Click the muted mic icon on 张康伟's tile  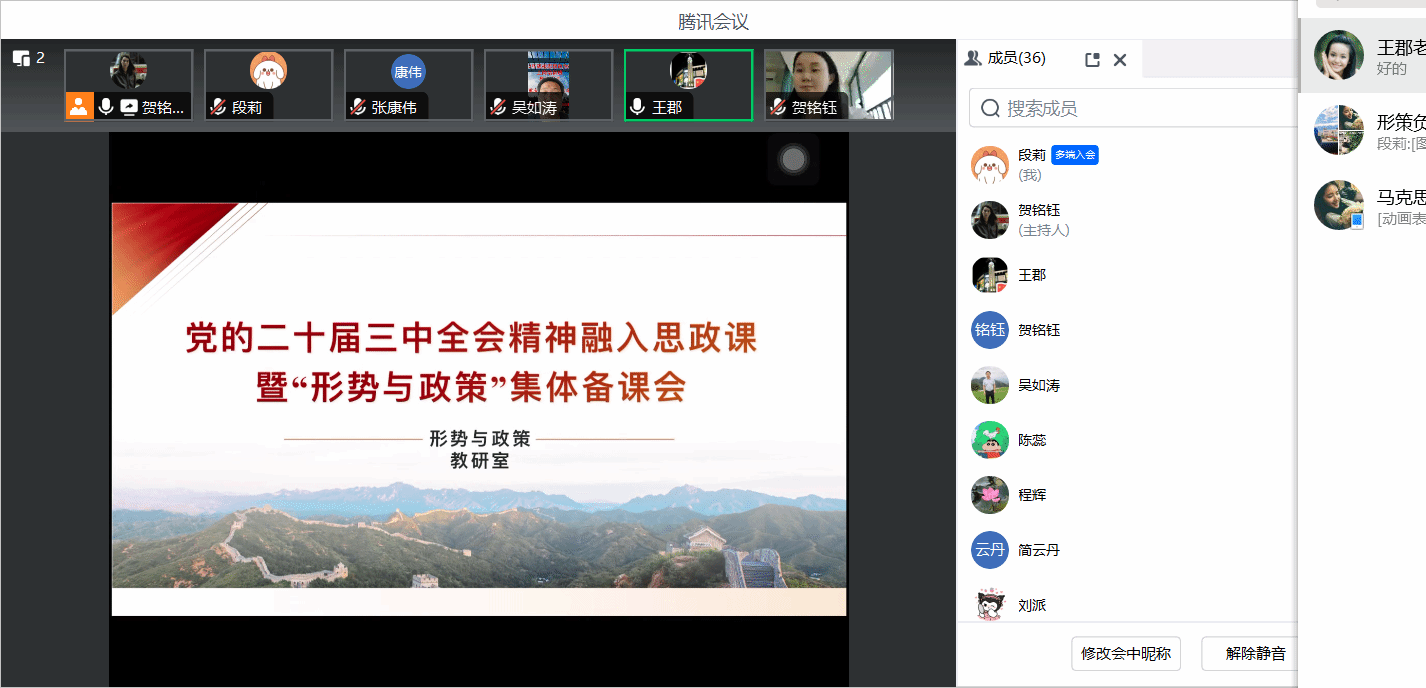(358, 107)
